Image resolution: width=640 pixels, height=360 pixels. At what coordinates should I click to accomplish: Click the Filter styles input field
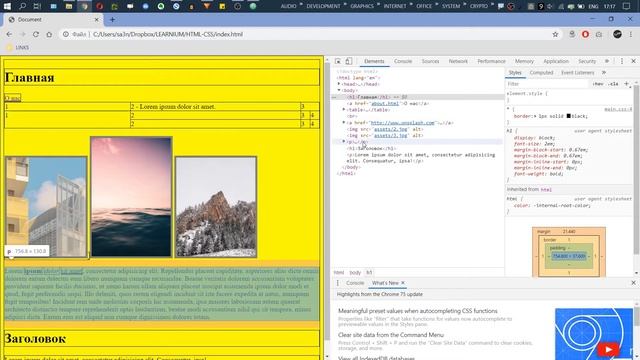point(547,84)
